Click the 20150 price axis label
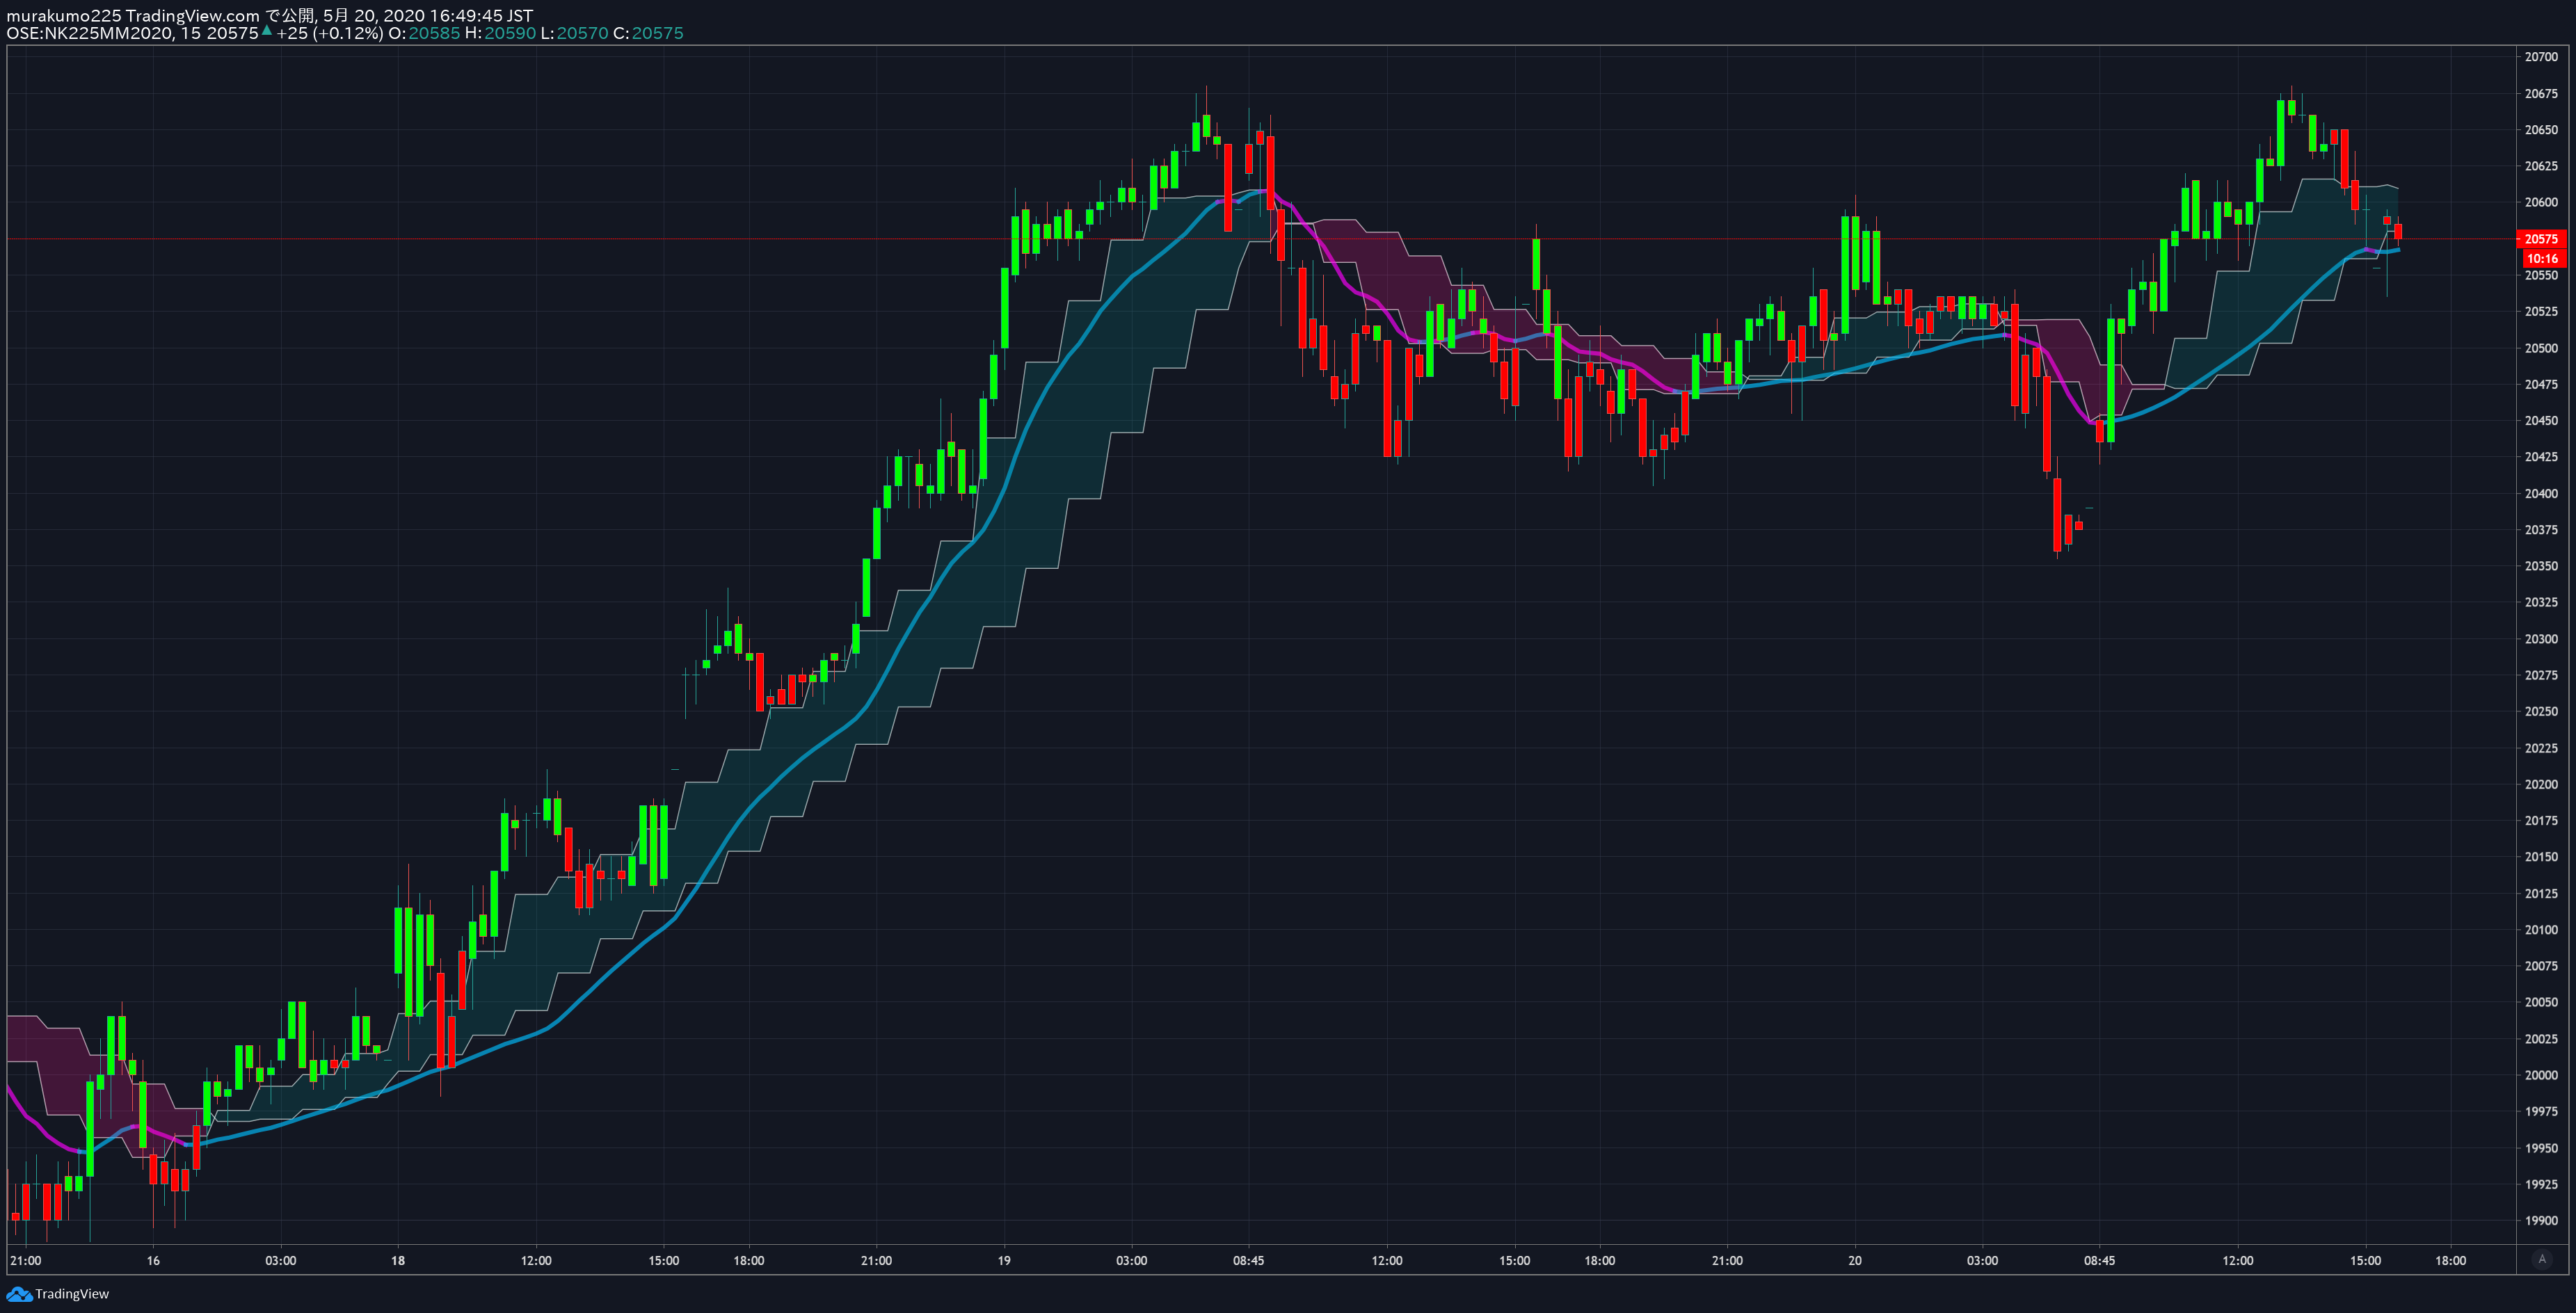The width and height of the screenshot is (2576, 1313). point(2541,857)
